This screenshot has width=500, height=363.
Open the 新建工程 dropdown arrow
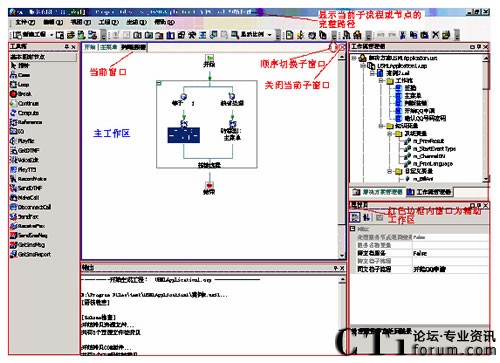click(x=52, y=35)
